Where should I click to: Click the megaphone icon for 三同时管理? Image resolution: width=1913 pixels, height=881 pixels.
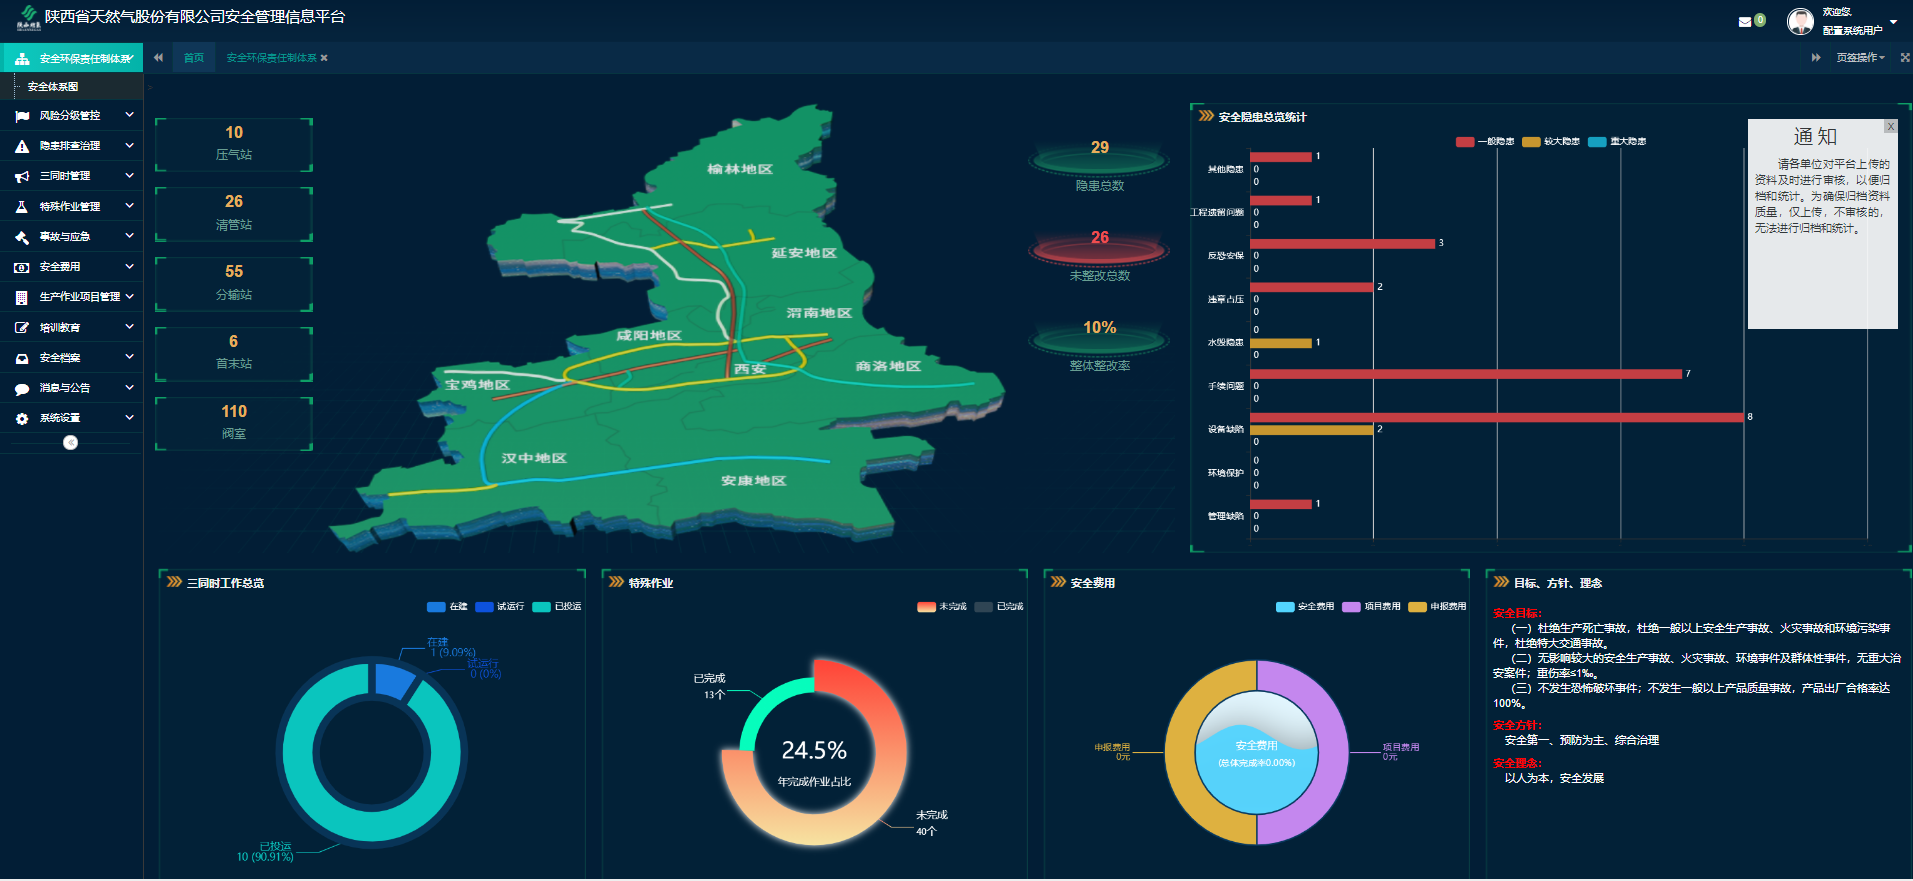click(x=22, y=176)
